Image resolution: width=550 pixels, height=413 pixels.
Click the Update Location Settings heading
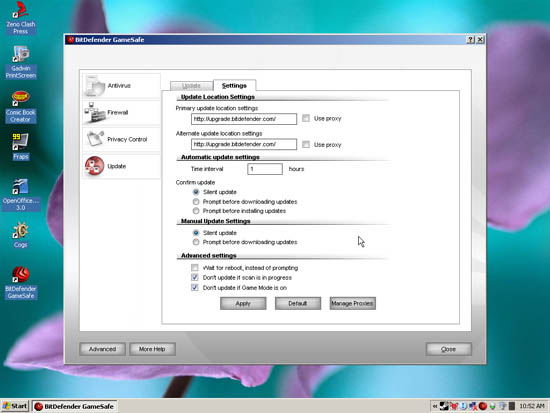click(x=218, y=97)
